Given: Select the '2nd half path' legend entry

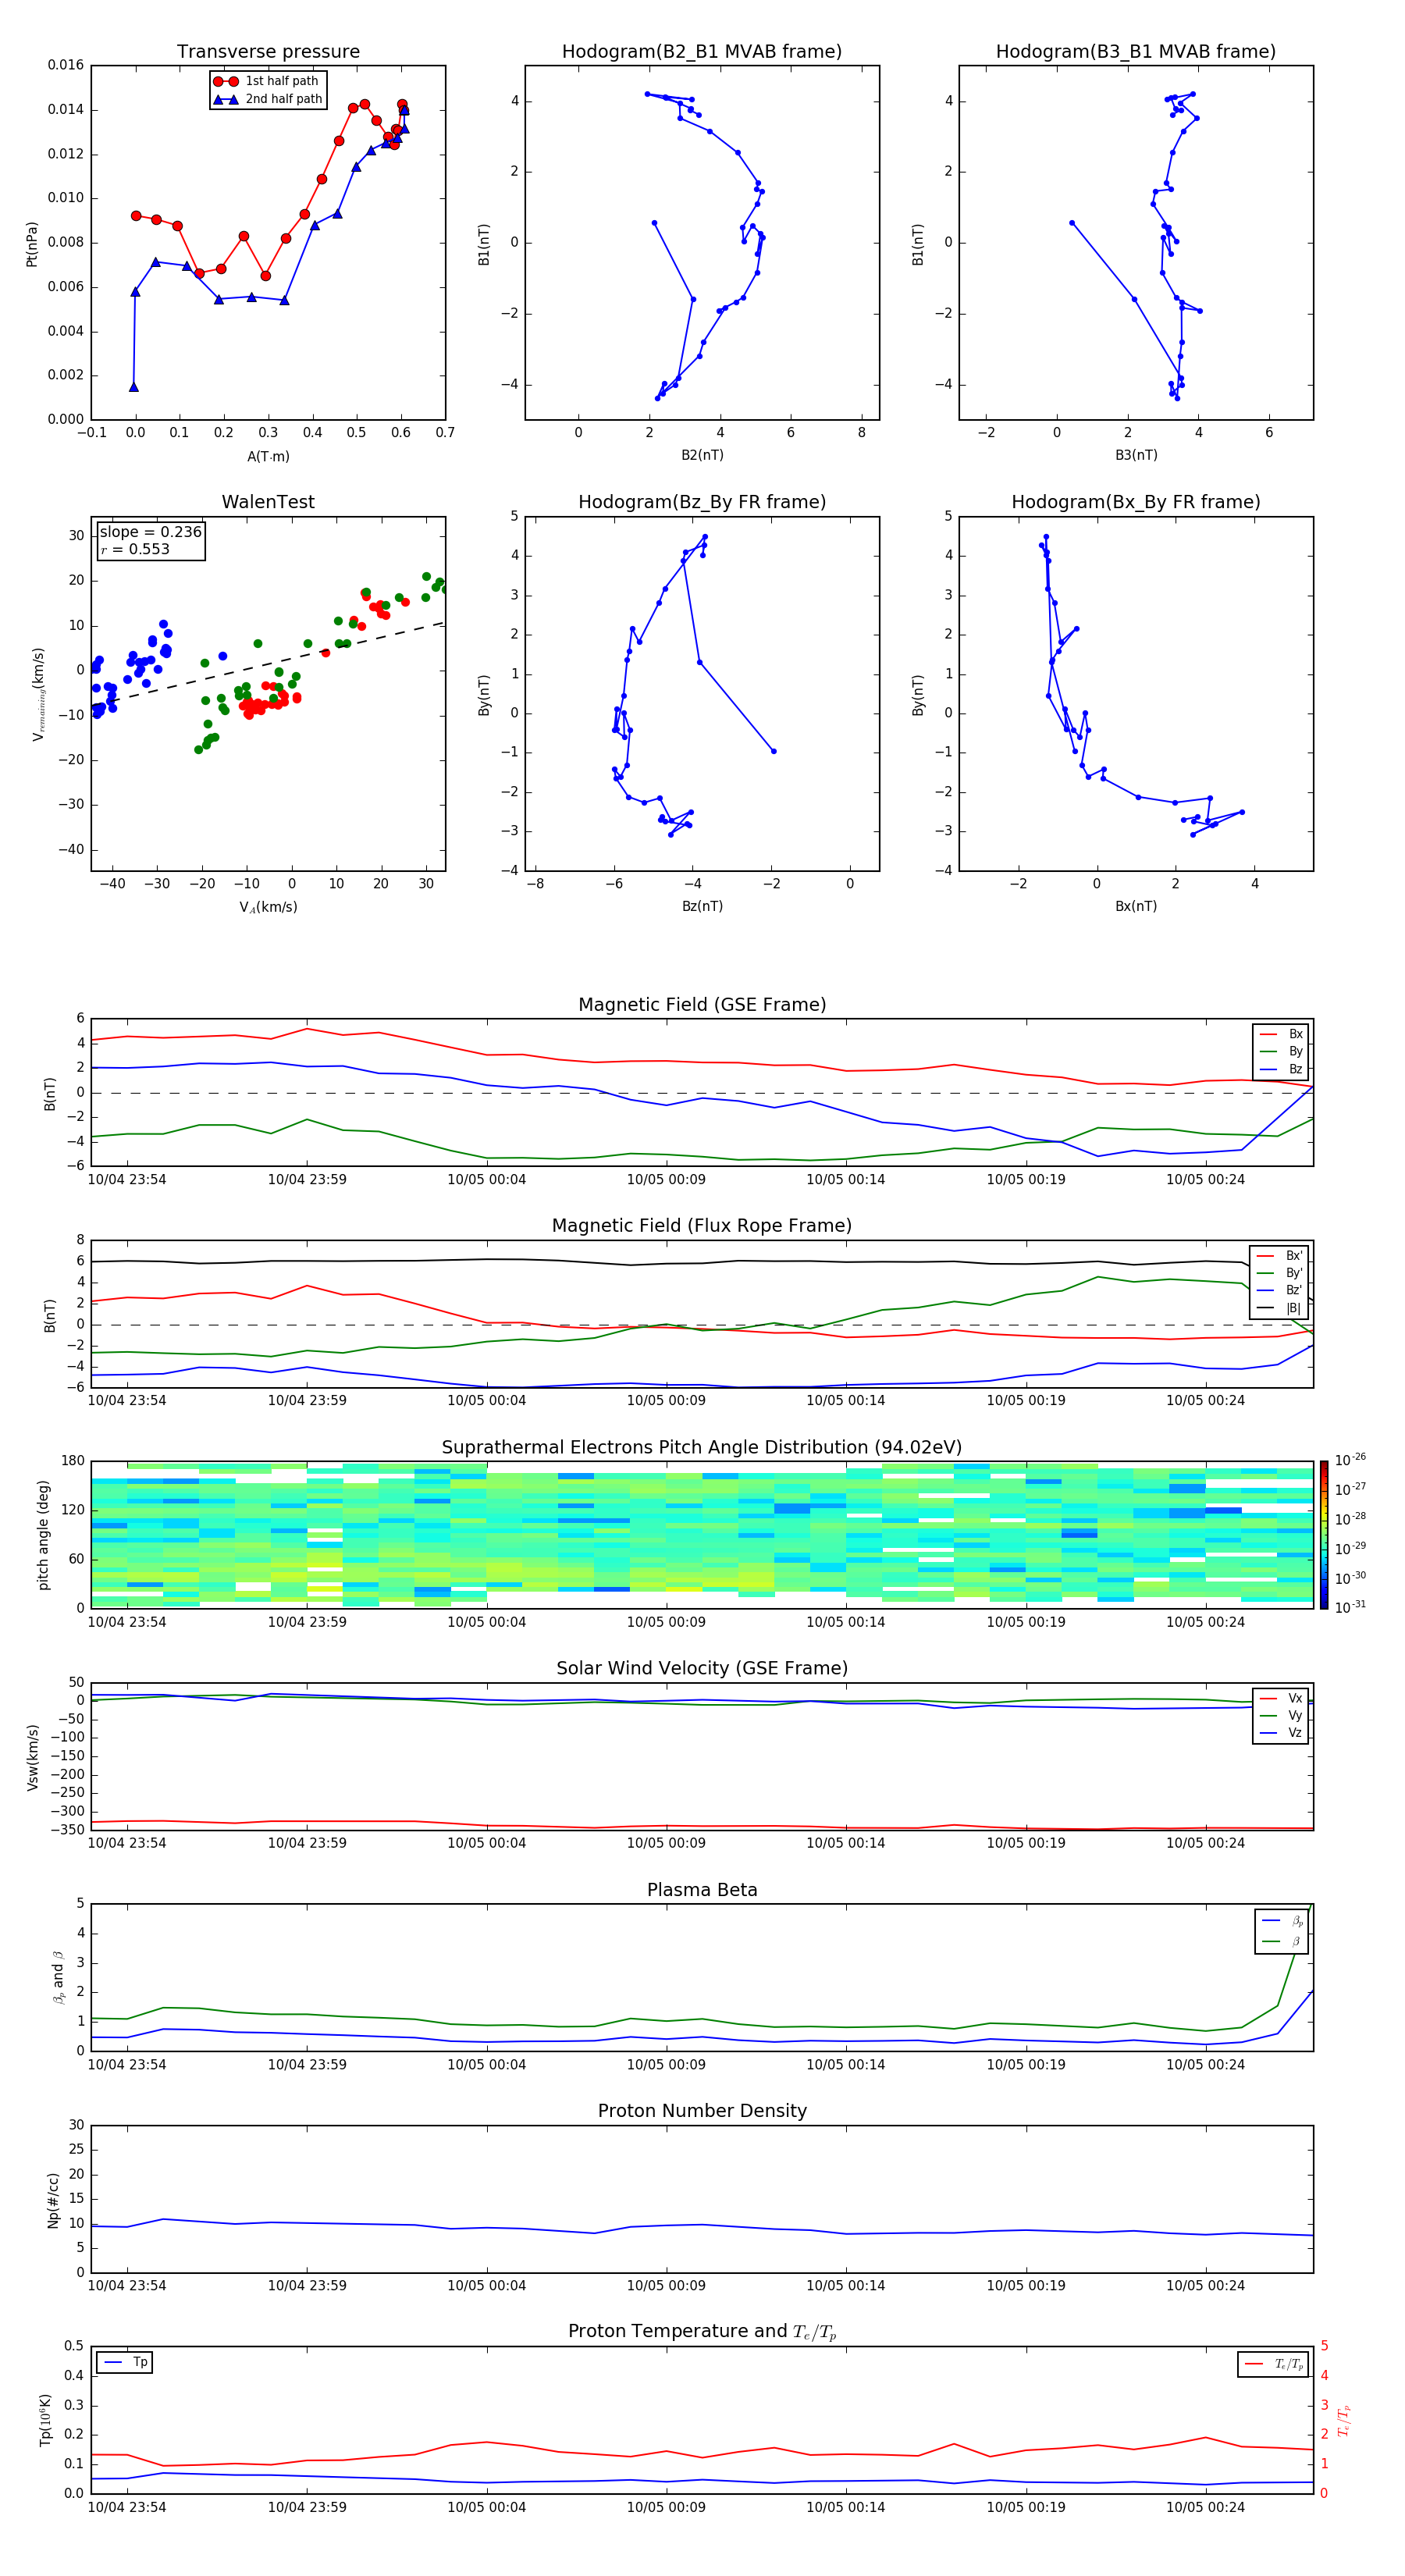Looking at the screenshot, I should pos(267,99).
